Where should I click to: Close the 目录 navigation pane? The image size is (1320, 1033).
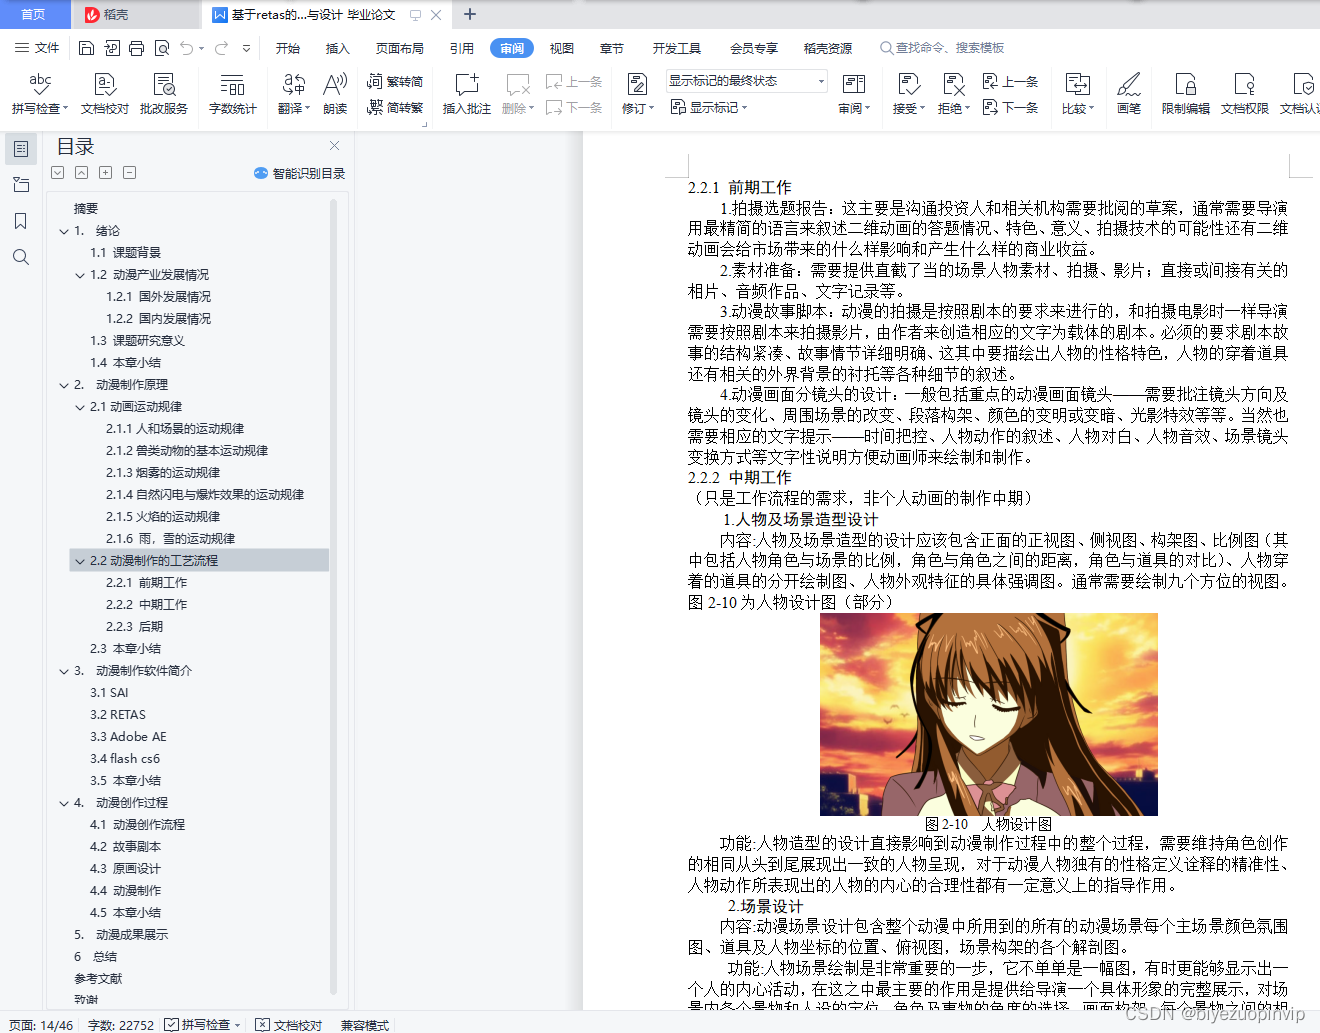335,146
